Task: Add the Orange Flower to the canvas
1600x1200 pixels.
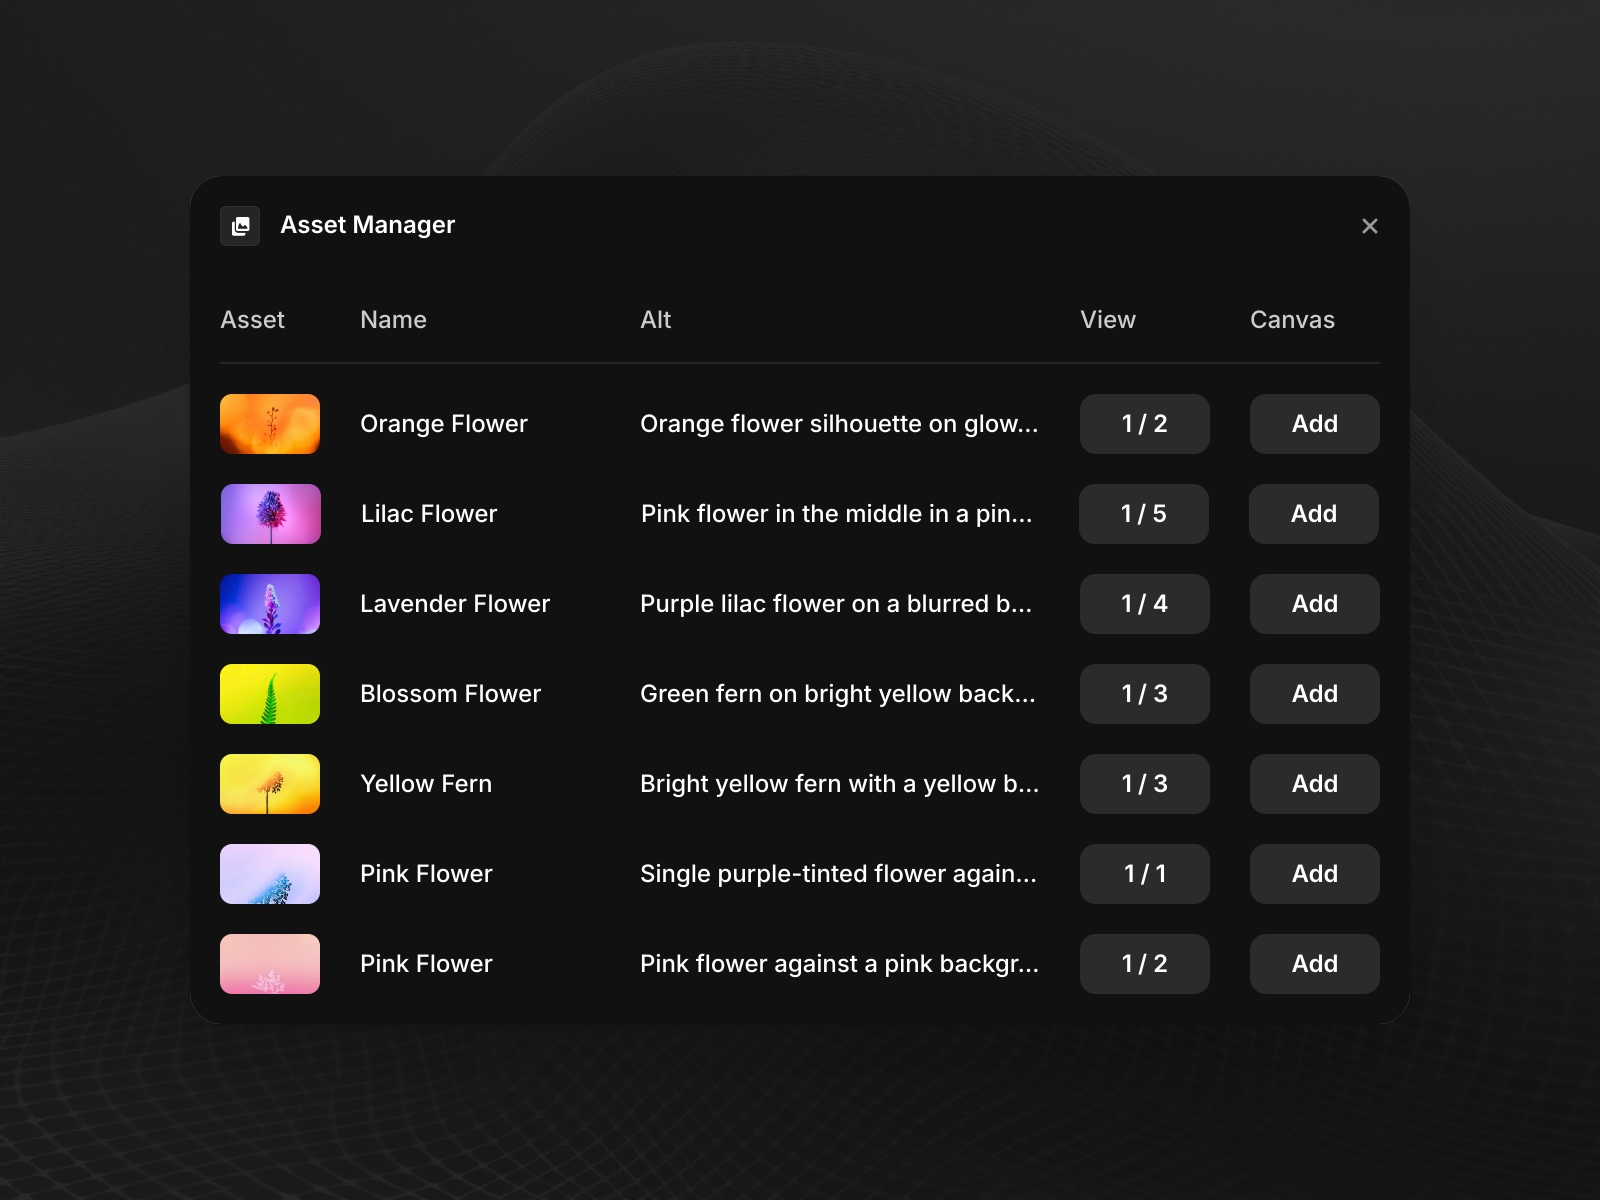Action: click(x=1313, y=424)
